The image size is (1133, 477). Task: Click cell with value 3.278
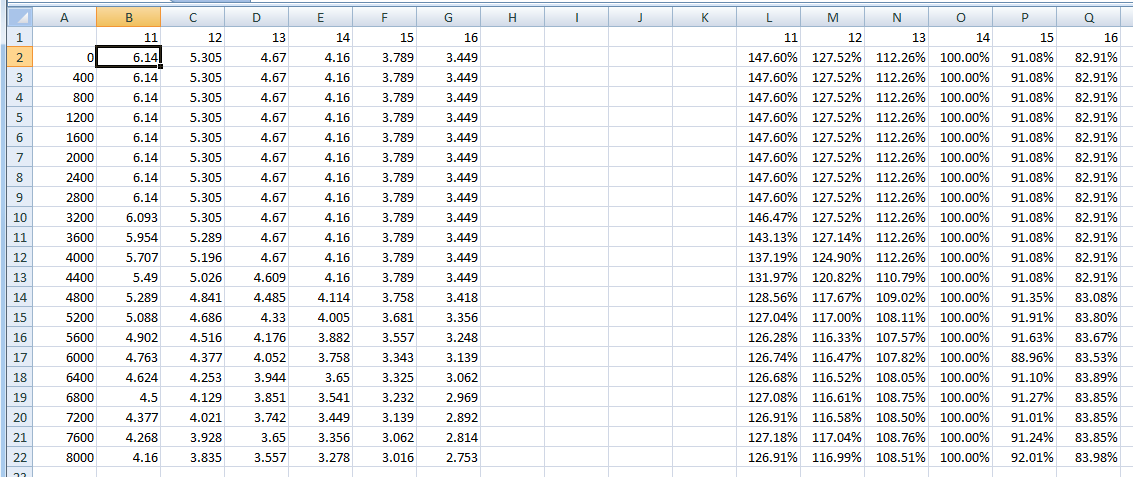(x=320, y=457)
